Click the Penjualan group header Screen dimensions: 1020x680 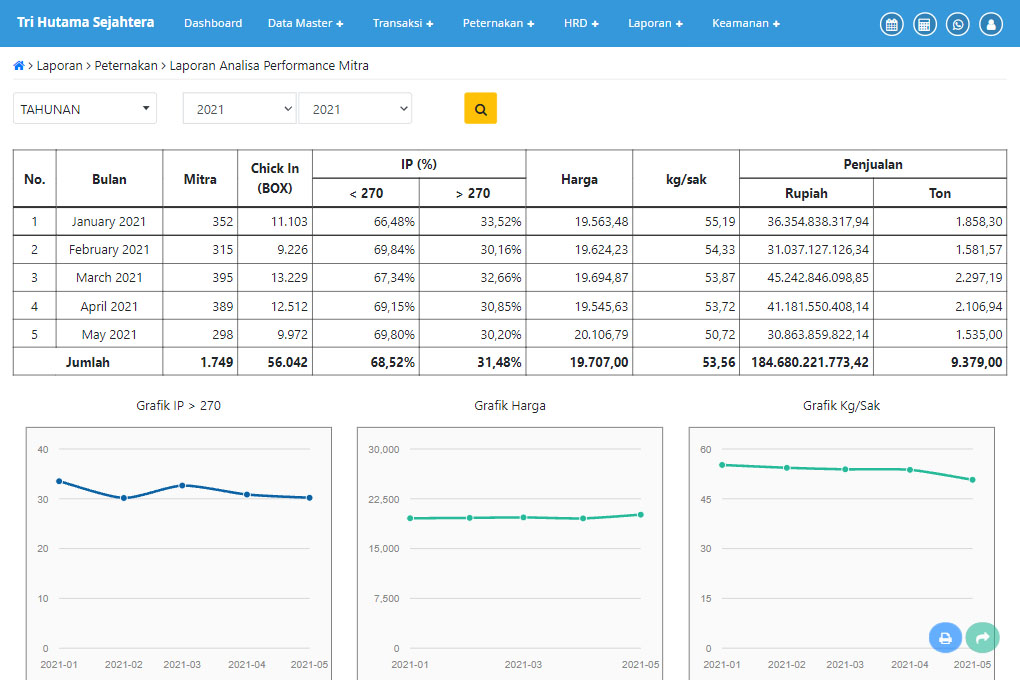pos(872,164)
